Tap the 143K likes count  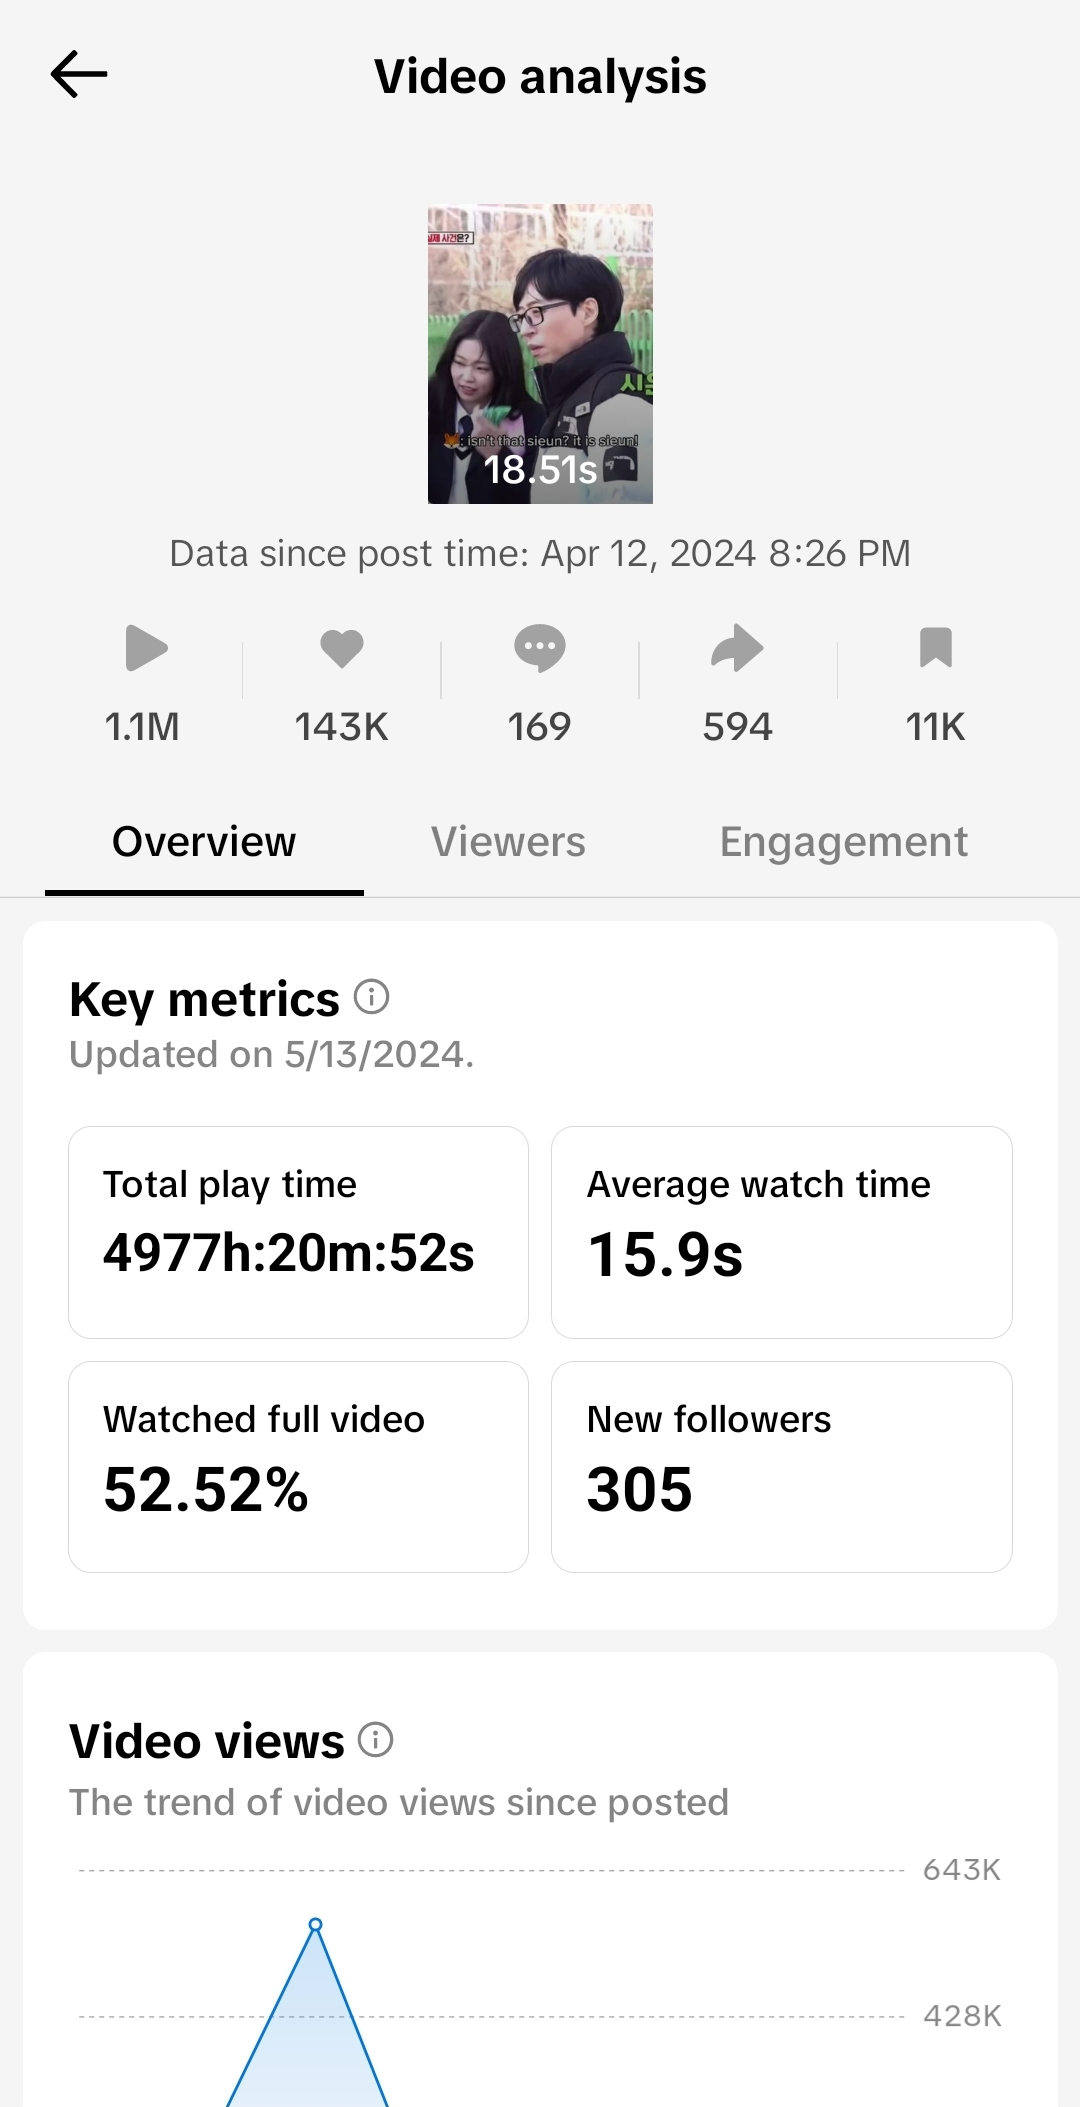pos(341,727)
